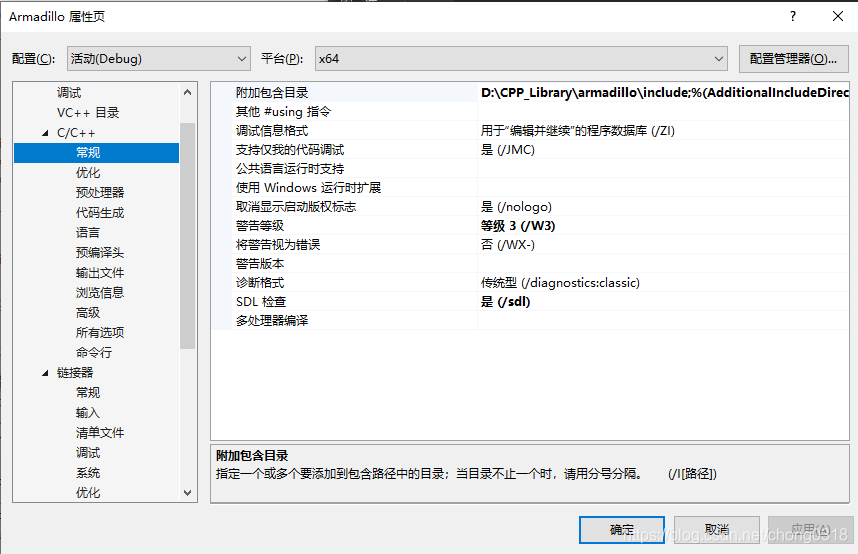Select 诊断格式 property name
This screenshot has height=554, width=858.
260,282
